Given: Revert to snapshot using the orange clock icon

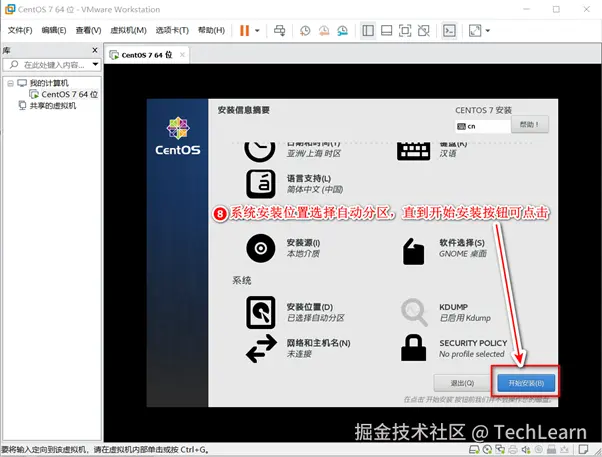Looking at the screenshot, I should click(x=324, y=31).
